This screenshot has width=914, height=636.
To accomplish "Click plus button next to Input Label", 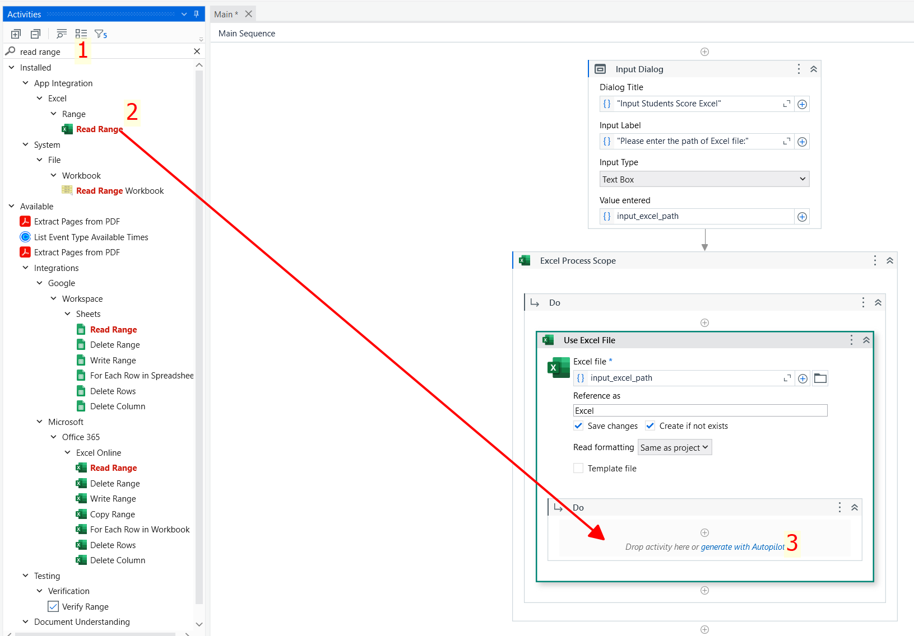I will tap(802, 142).
